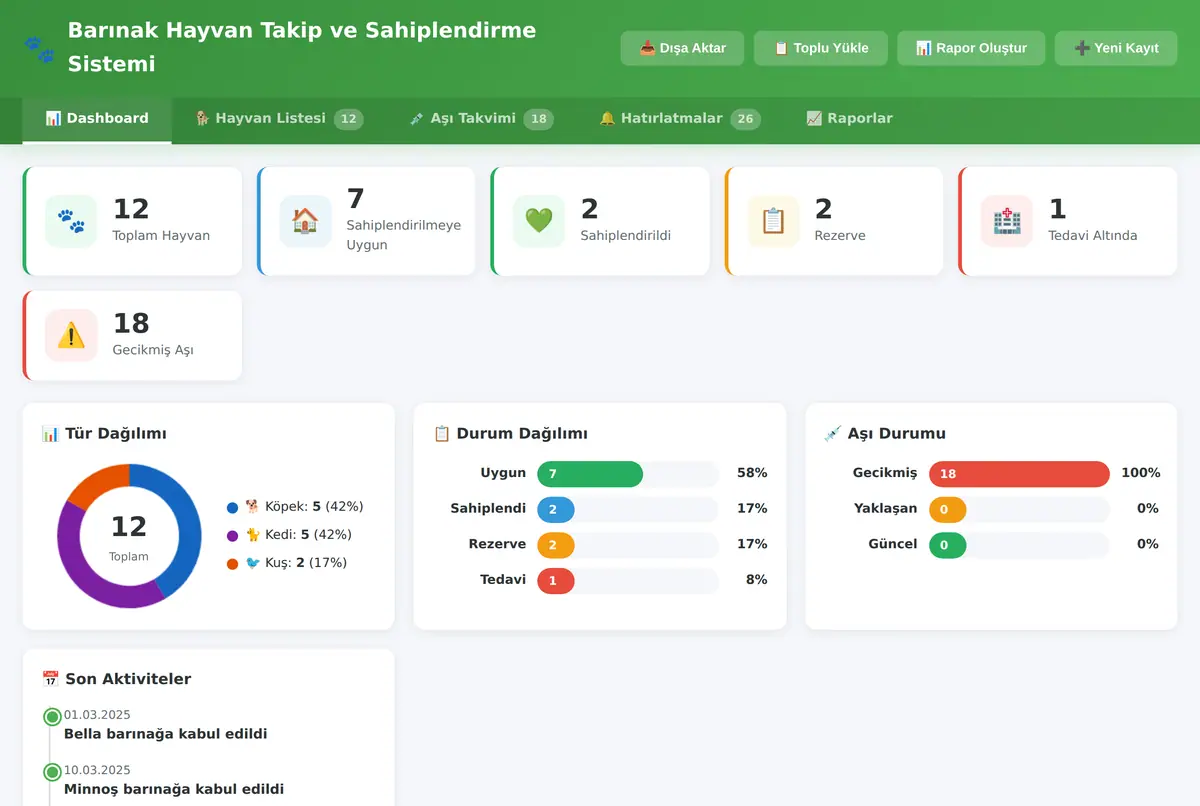Click the purple Kedi legend swatch
The height and width of the screenshot is (806, 1200).
click(233, 535)
